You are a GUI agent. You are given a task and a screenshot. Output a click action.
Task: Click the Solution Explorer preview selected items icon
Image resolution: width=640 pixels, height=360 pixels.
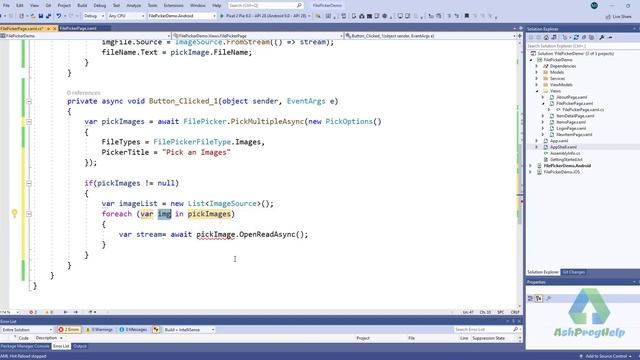[610, 38]
